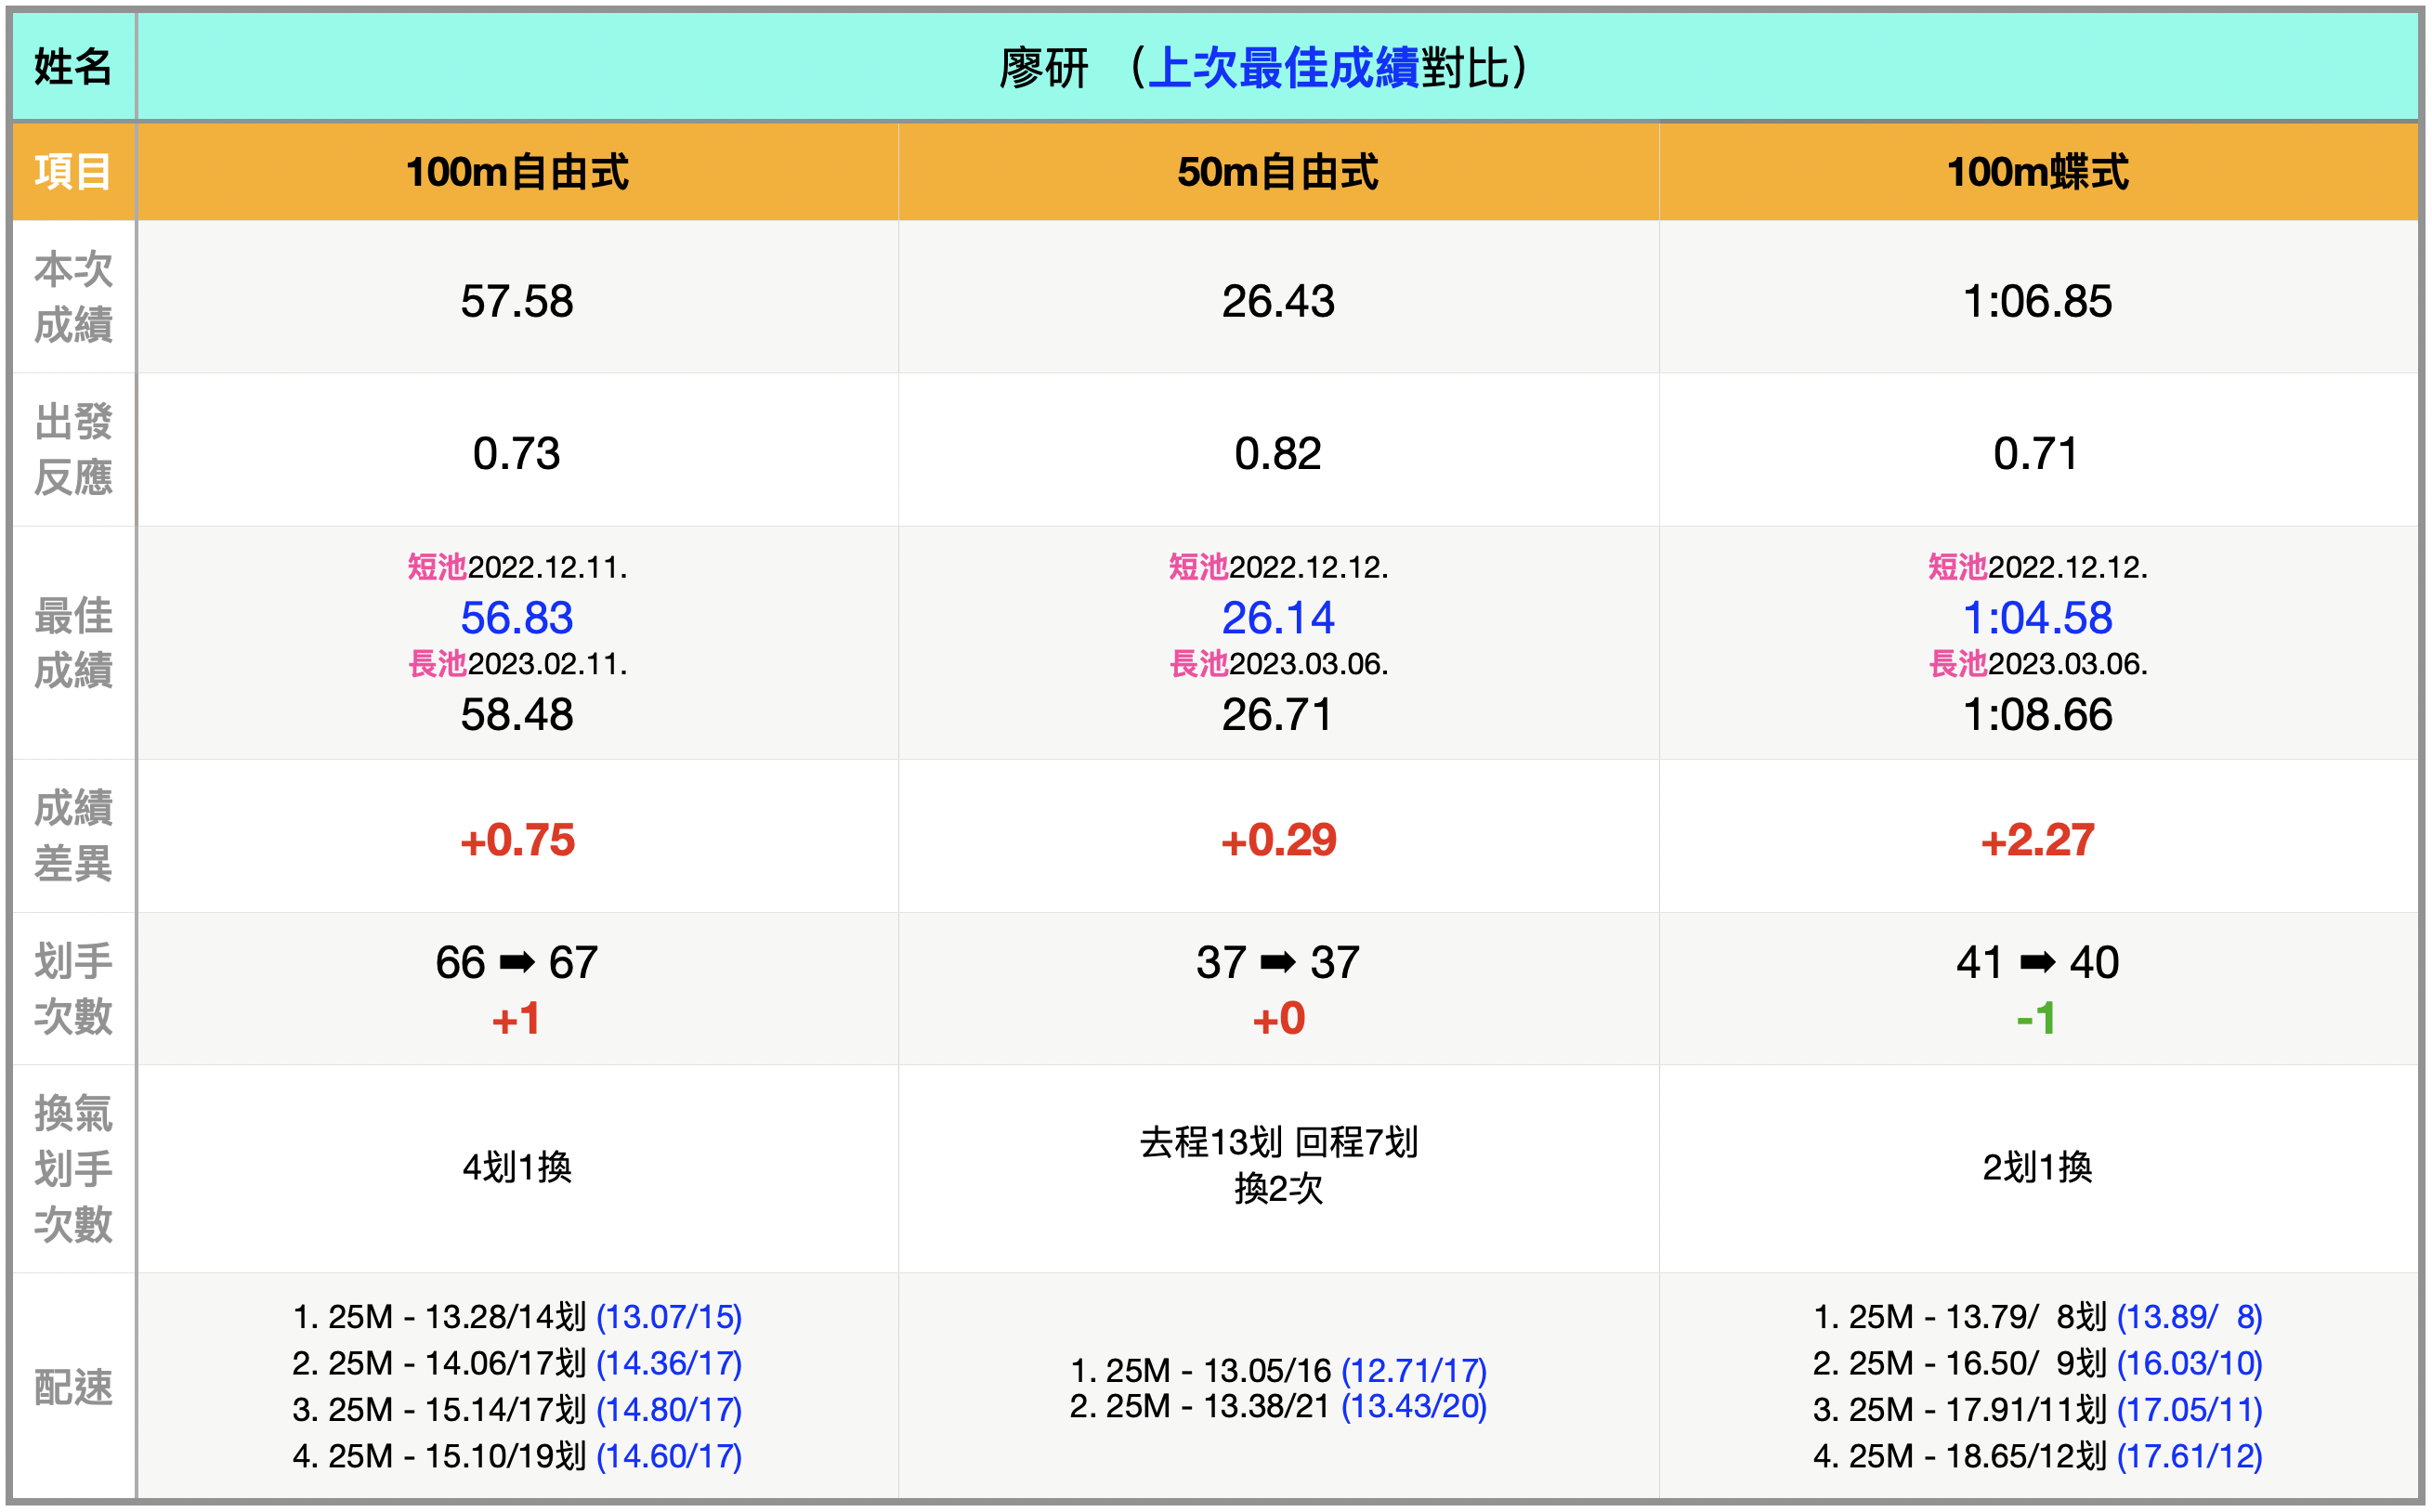
Task: Click the arrow between 66 and 67
Action: (x=517, y=962)
